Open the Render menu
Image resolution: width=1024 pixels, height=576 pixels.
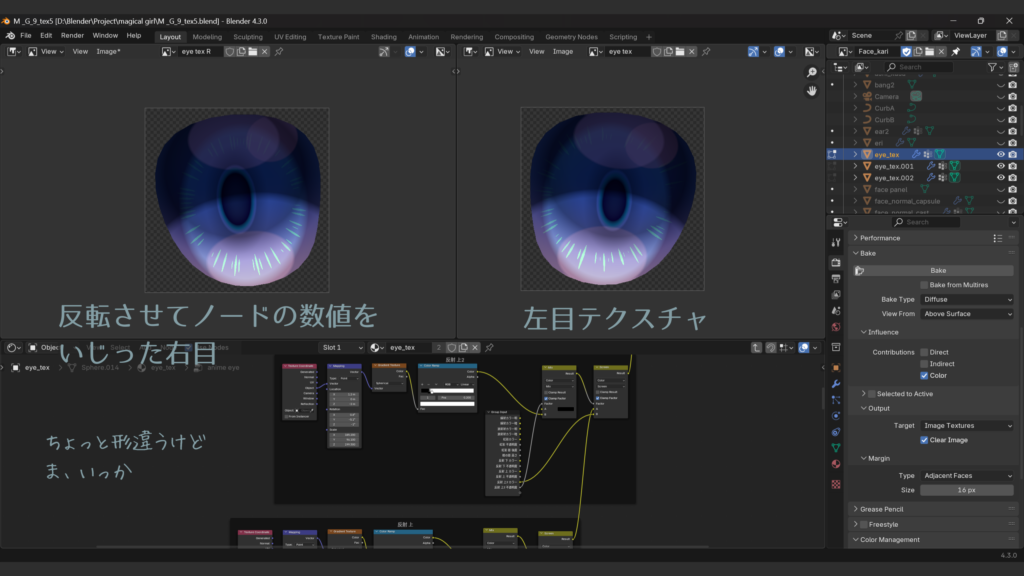(x=72, y=35)
